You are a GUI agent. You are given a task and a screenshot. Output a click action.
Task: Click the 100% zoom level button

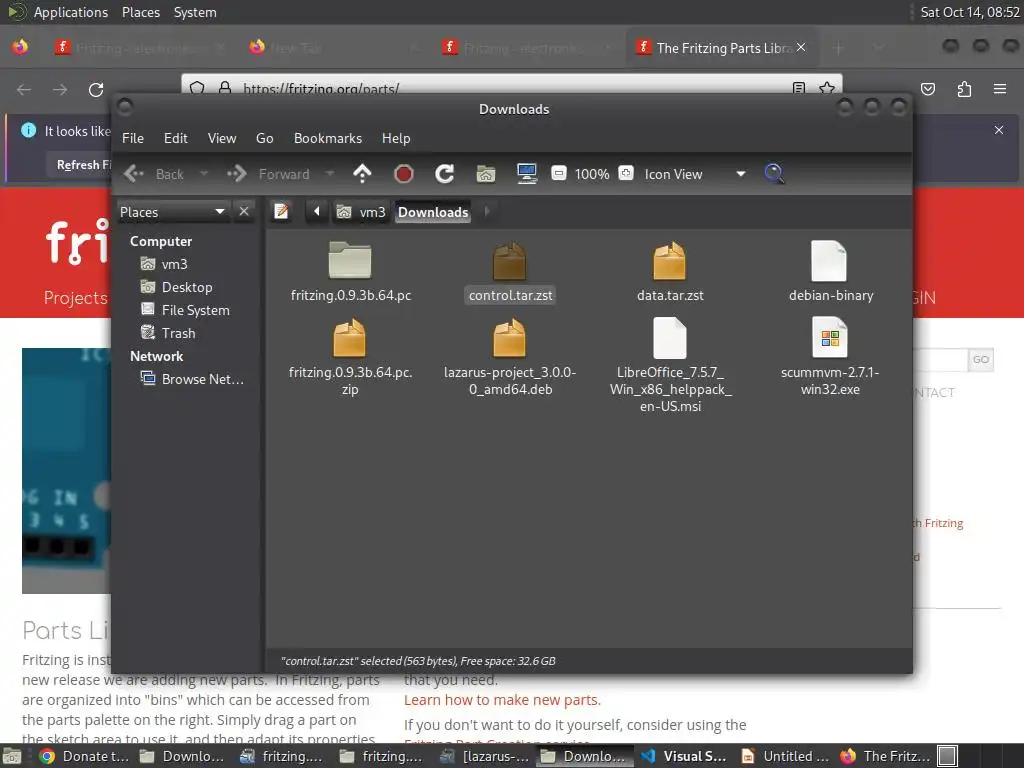pos(592,174)
